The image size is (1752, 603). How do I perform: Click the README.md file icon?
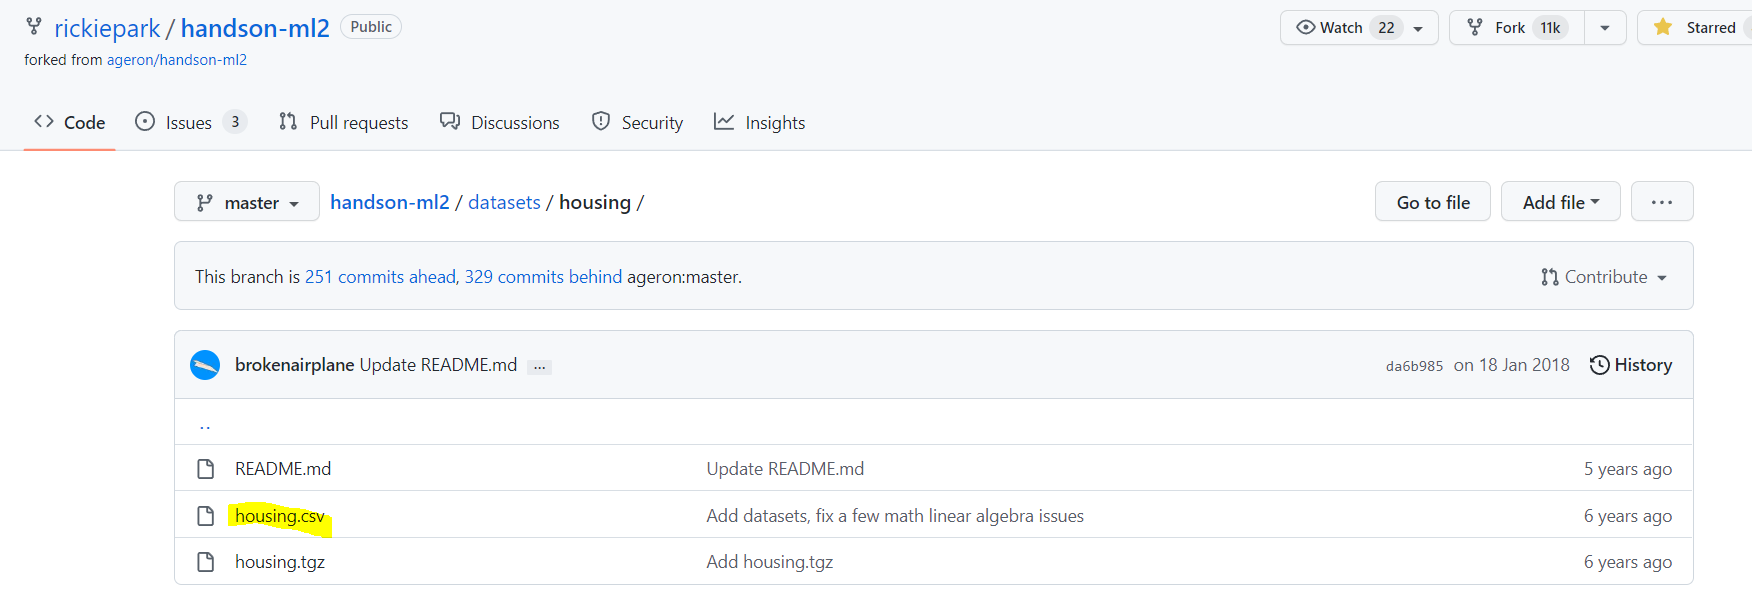point(206,469)
